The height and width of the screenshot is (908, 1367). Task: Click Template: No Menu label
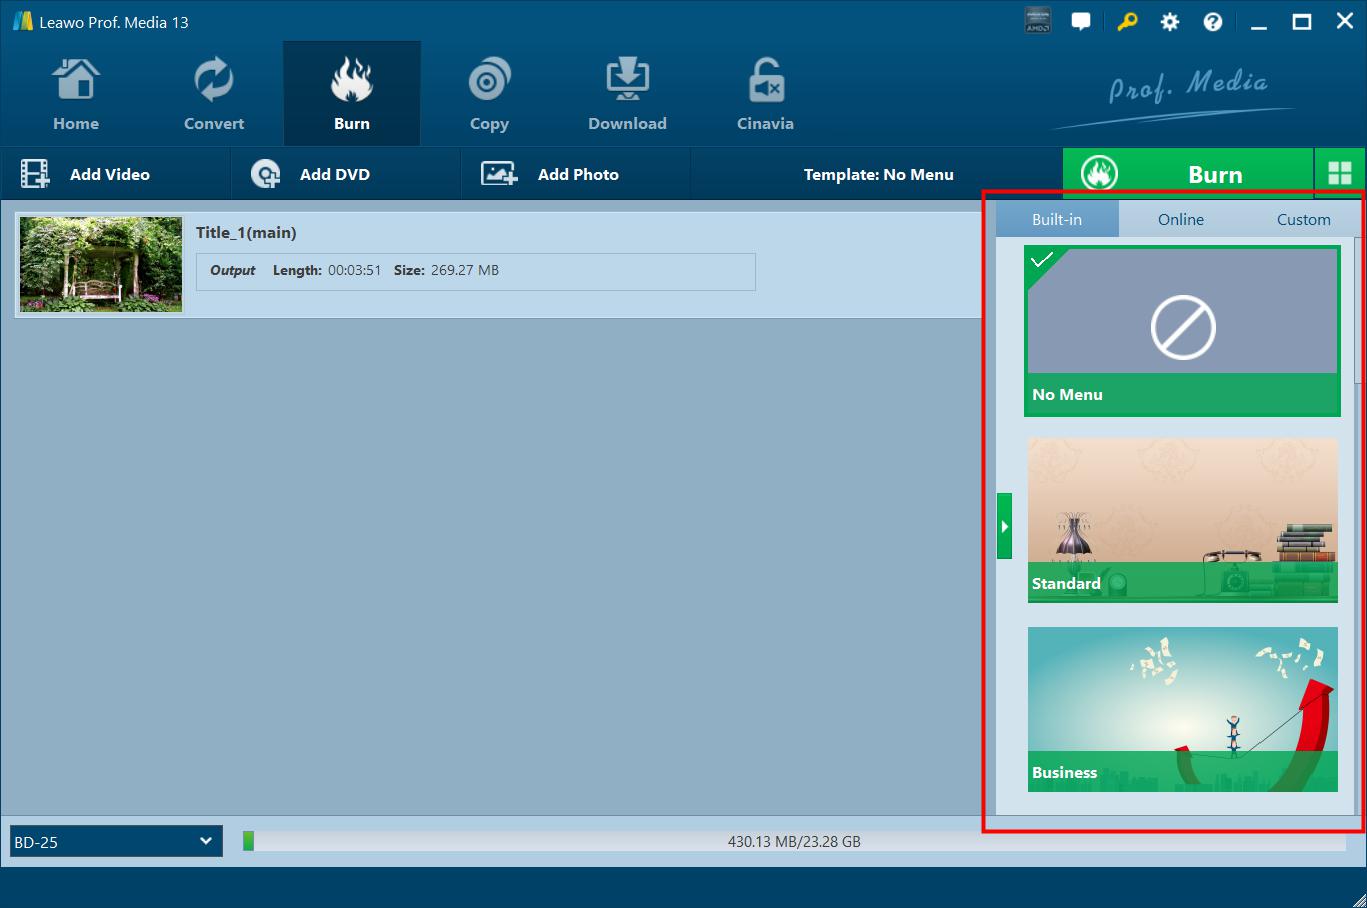[x=878, y=174]
